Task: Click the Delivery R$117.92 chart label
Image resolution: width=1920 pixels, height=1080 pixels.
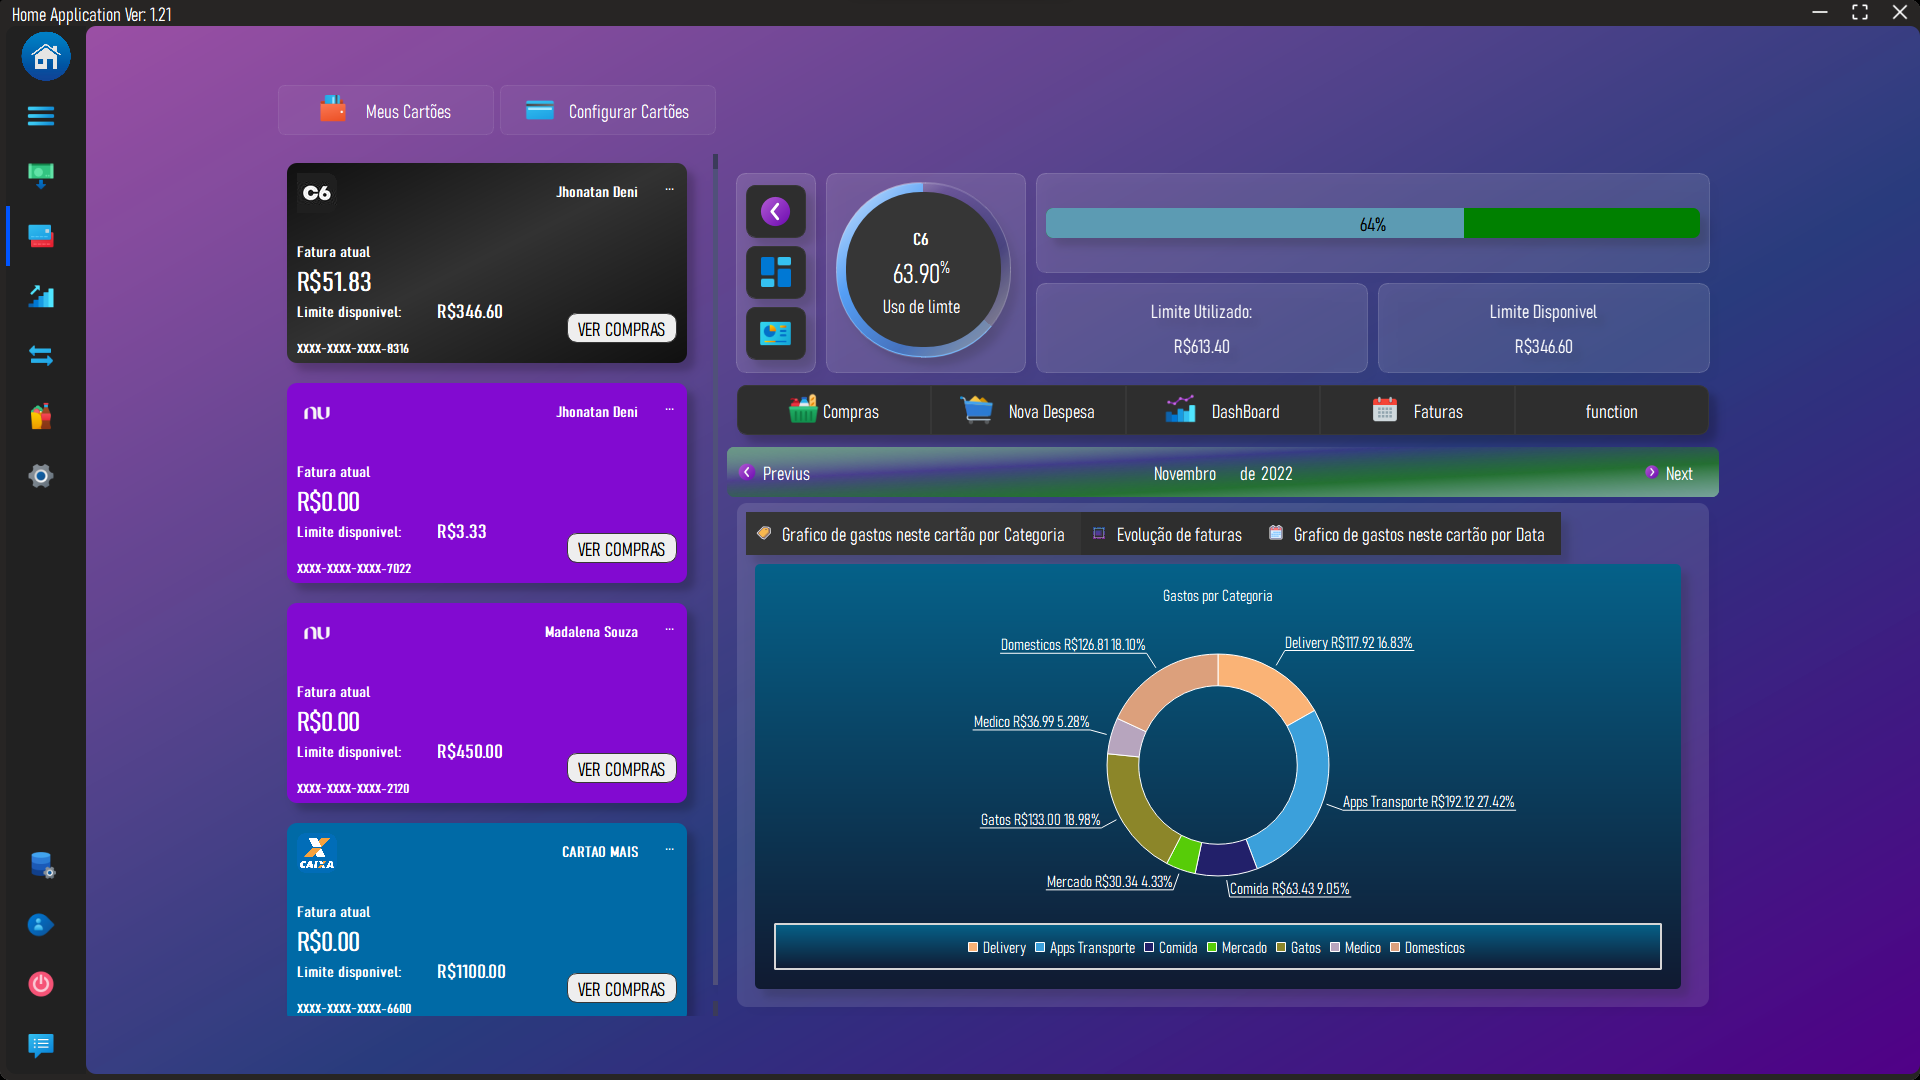Action: [x=1348, y=643]
